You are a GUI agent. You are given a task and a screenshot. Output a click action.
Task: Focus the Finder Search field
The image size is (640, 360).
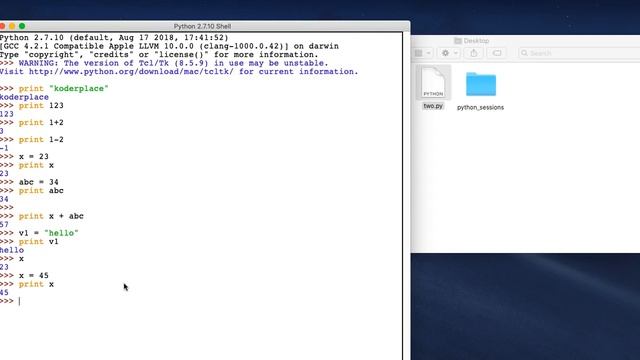coord(580,53)
